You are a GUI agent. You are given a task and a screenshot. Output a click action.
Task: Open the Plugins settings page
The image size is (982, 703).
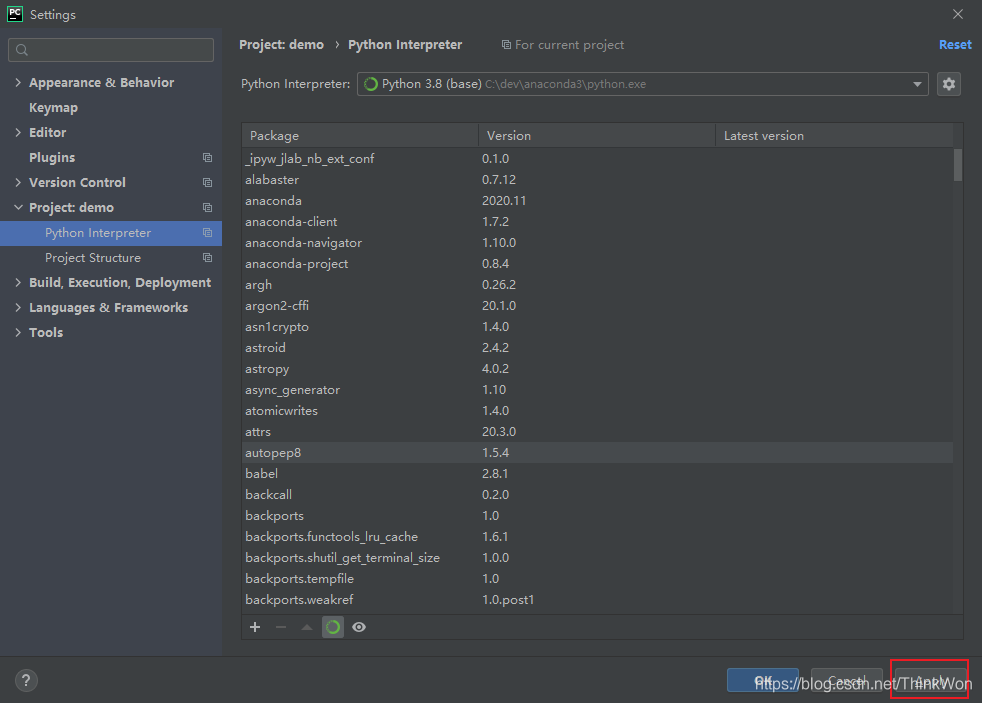52,158
